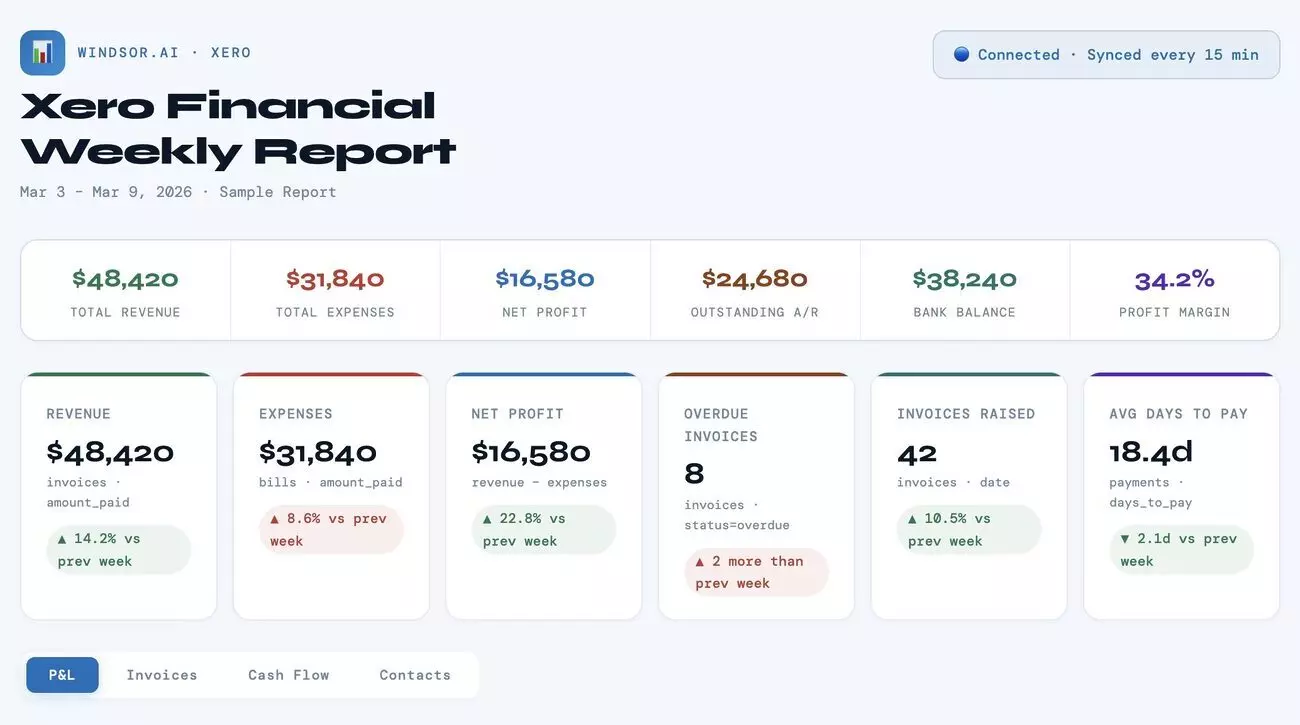This screenshot has width=1300, height=725.
Task: Click the down arrow on Avg Days to Pay
Action: click(1124, 538)
